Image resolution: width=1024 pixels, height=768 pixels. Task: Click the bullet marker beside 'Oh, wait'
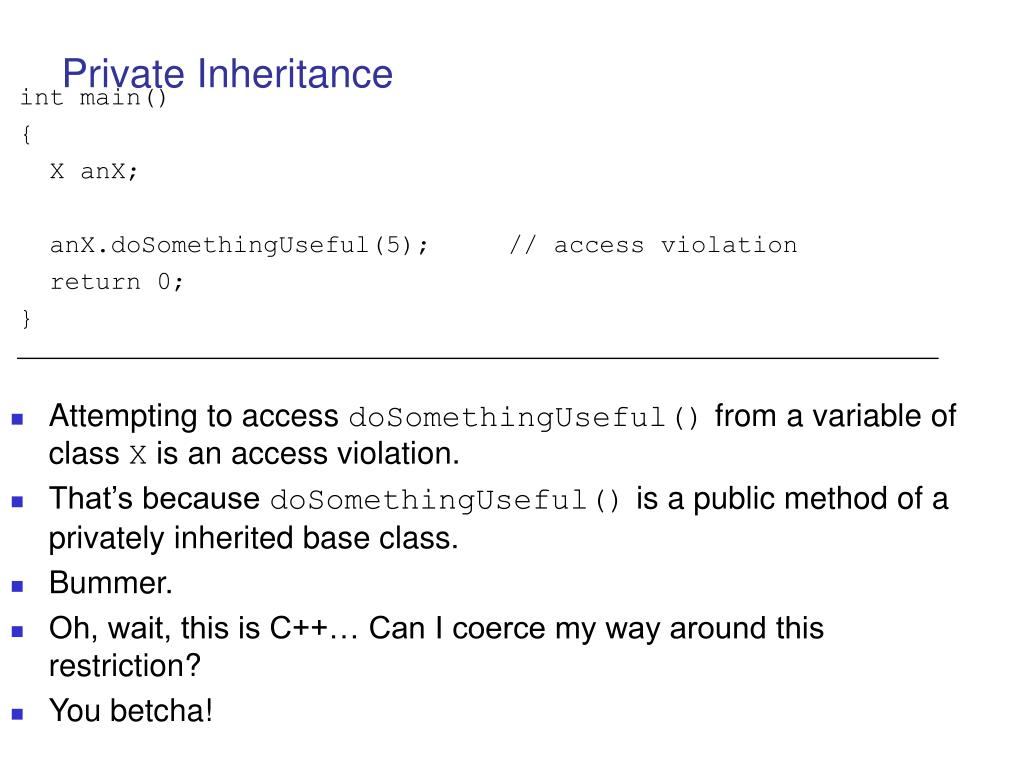click(x=18, y=631)
